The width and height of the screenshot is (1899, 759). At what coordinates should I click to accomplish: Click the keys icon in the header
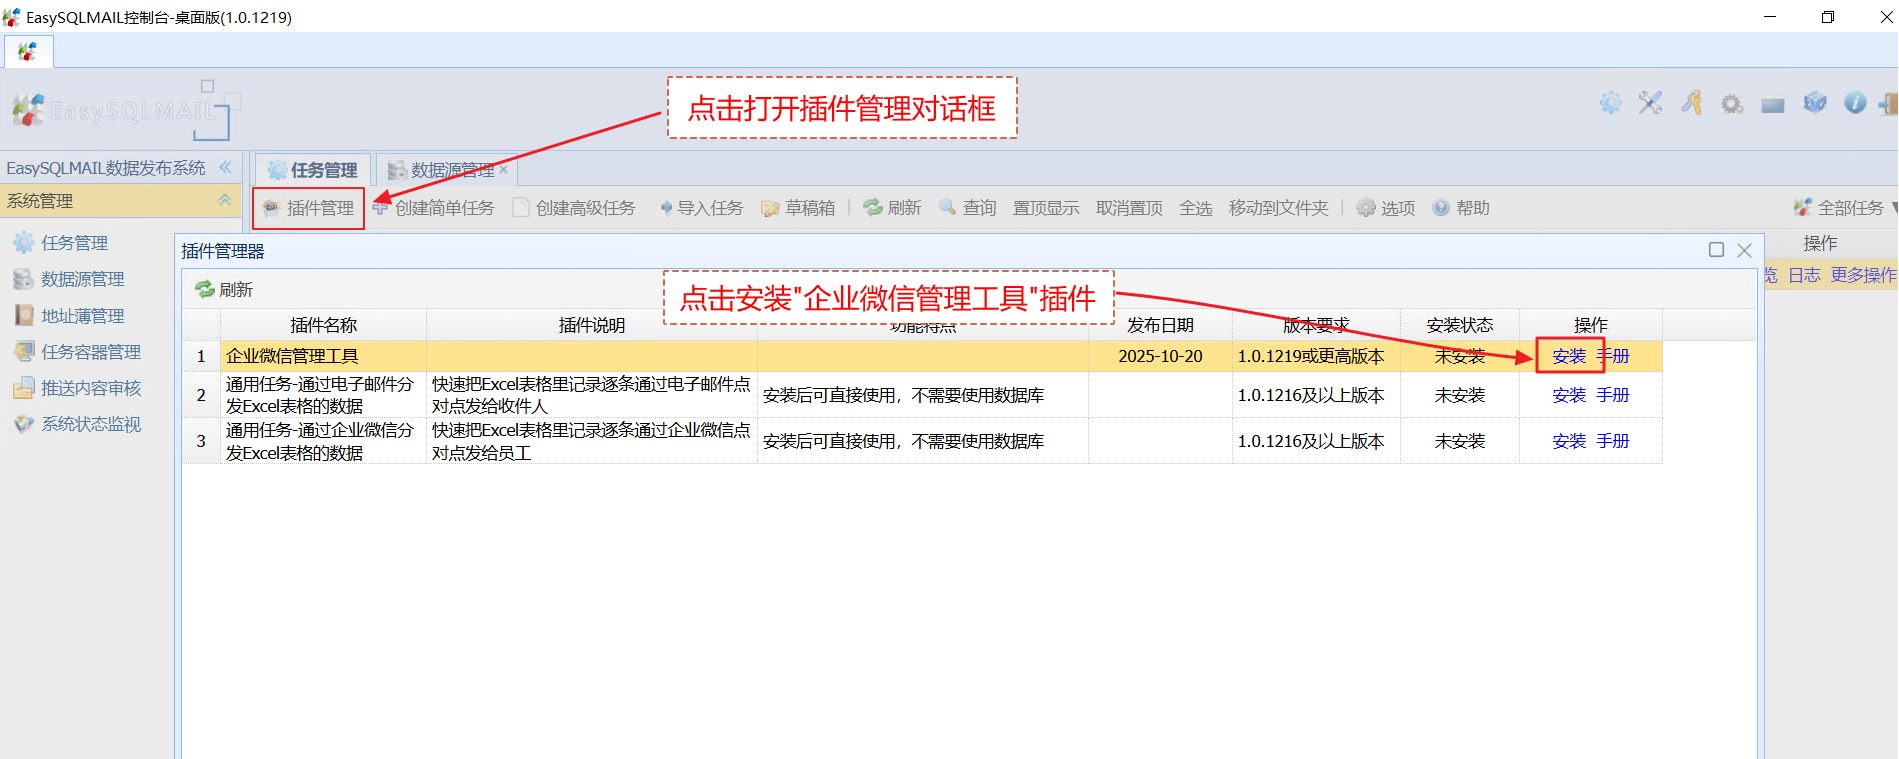click(x=1691, y=103)
